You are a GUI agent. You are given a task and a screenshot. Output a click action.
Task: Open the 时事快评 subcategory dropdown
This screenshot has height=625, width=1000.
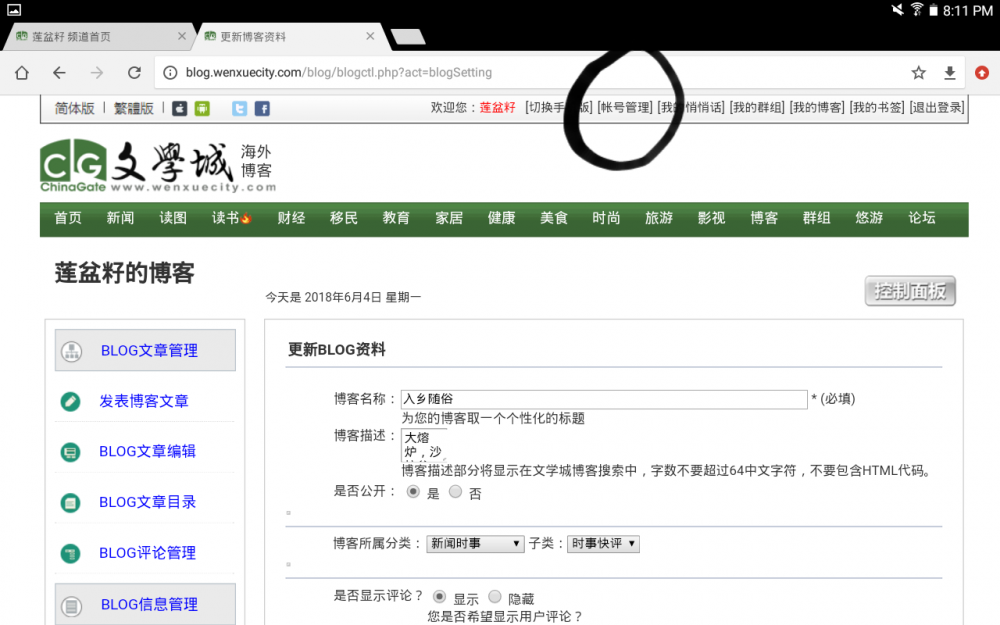(603, 544)
